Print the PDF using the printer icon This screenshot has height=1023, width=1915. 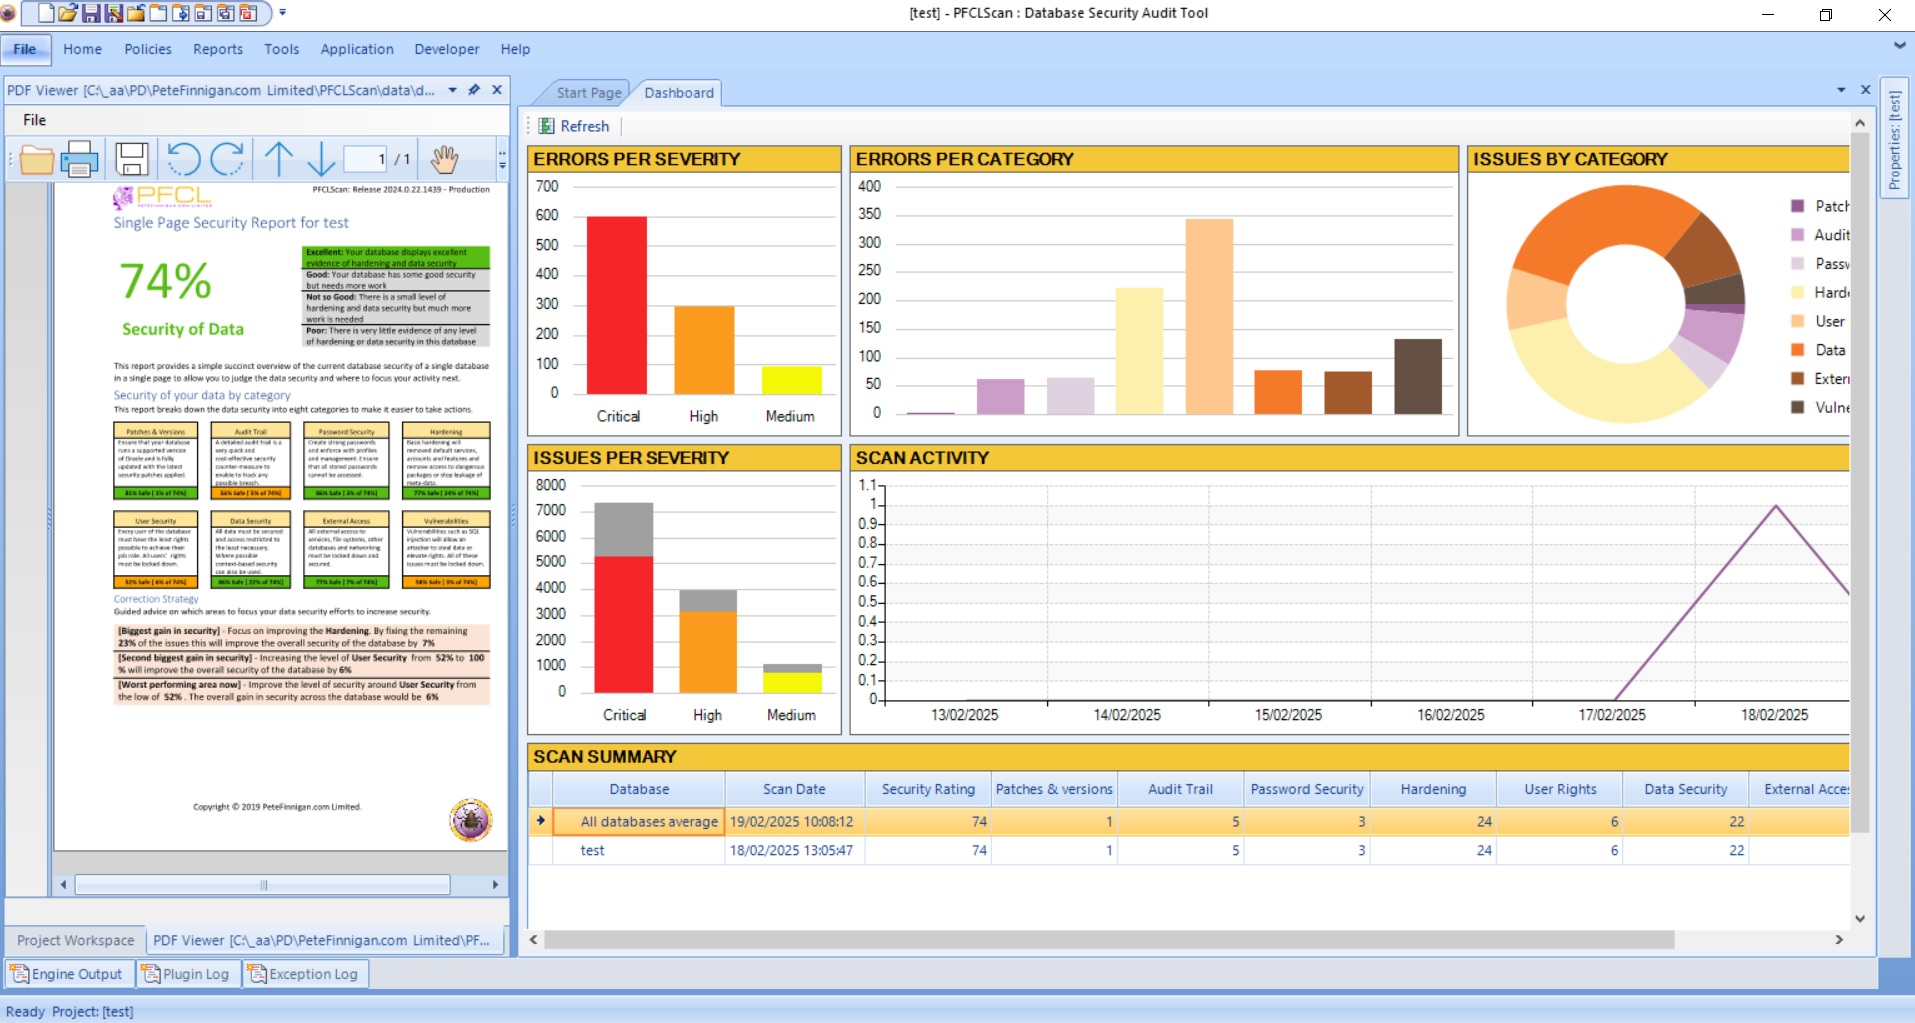tap(80, 159)
